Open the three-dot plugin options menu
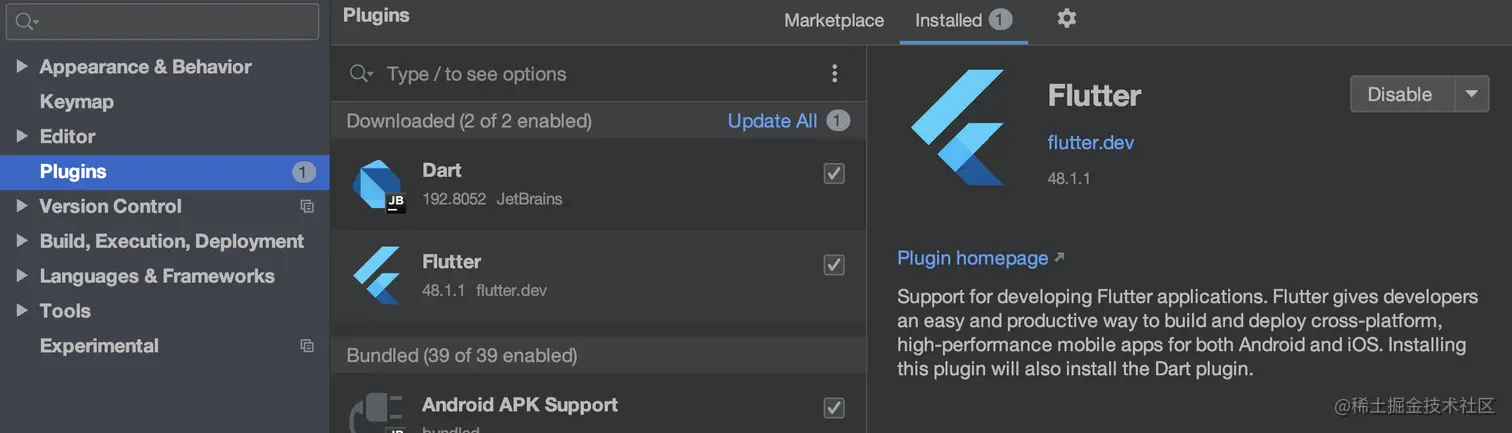Screen dimensions: 1512x433 click(834, 73)
